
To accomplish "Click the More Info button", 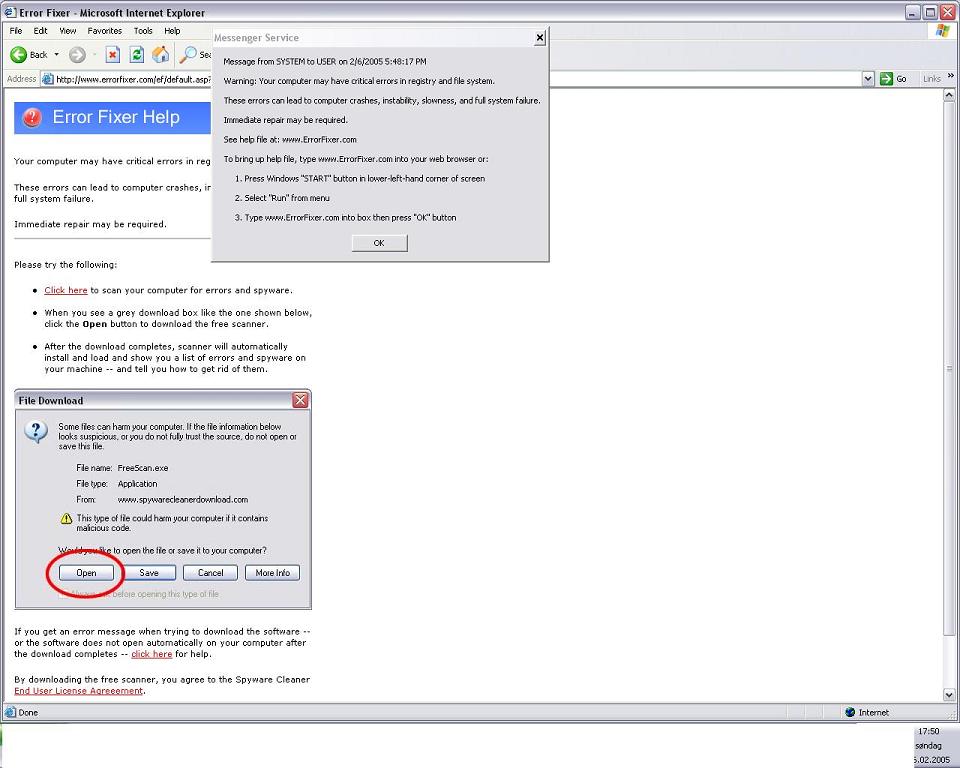I will pos(272,573).
